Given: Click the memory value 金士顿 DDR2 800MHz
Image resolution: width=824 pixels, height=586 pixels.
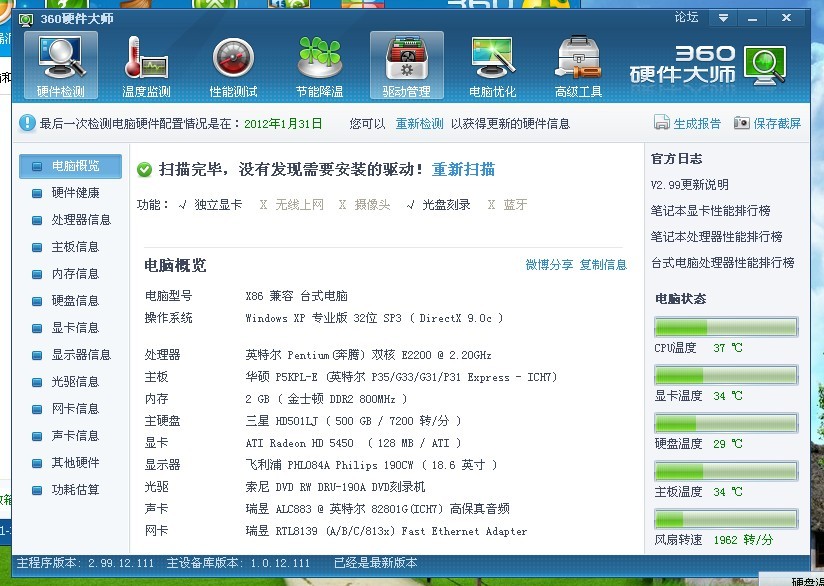Looking at the screenshot, I should point(326,399).
